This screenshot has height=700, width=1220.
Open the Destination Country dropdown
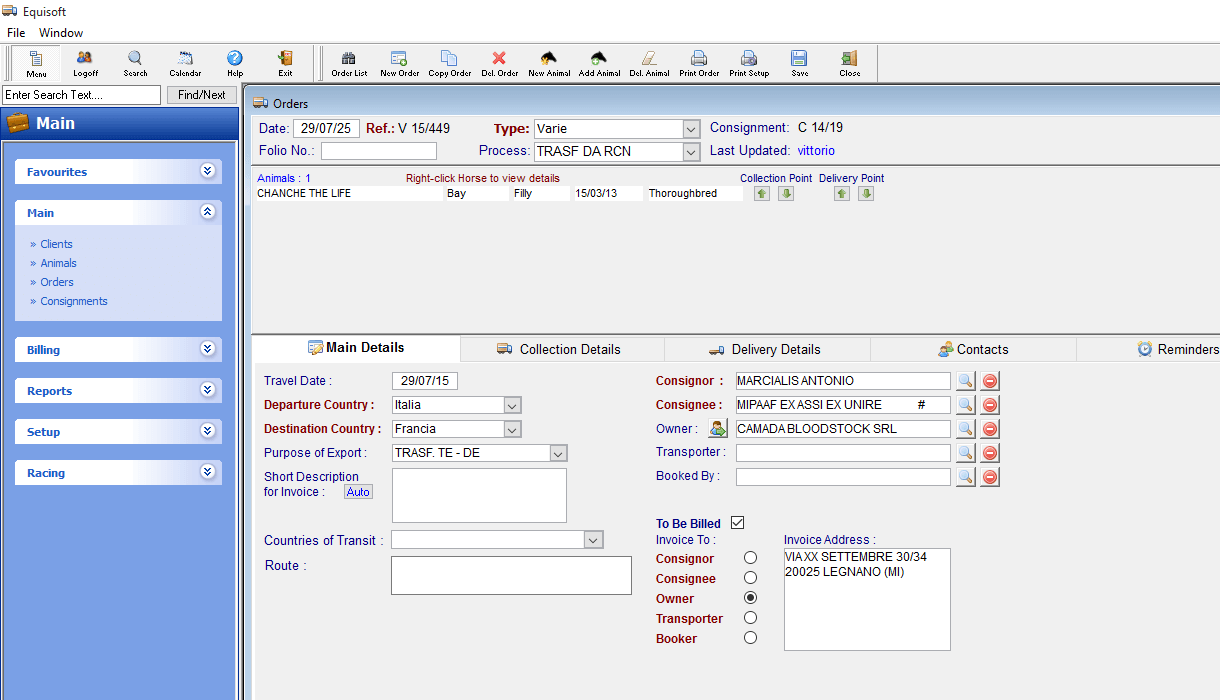pyautogui.click(x=513, y=429)
